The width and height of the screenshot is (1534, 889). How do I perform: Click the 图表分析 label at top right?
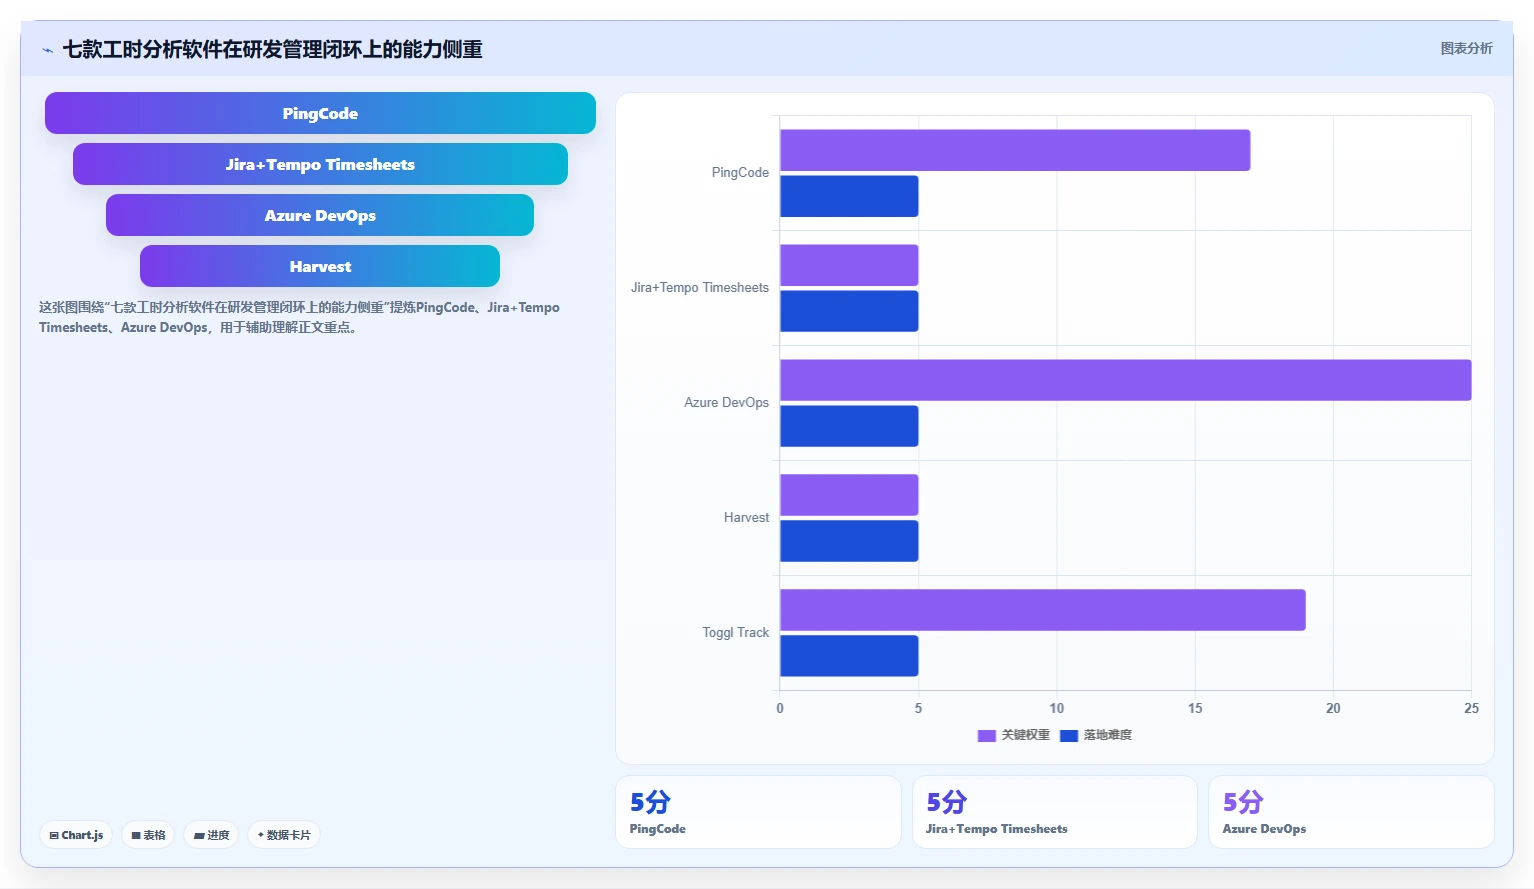[1466, 48]
